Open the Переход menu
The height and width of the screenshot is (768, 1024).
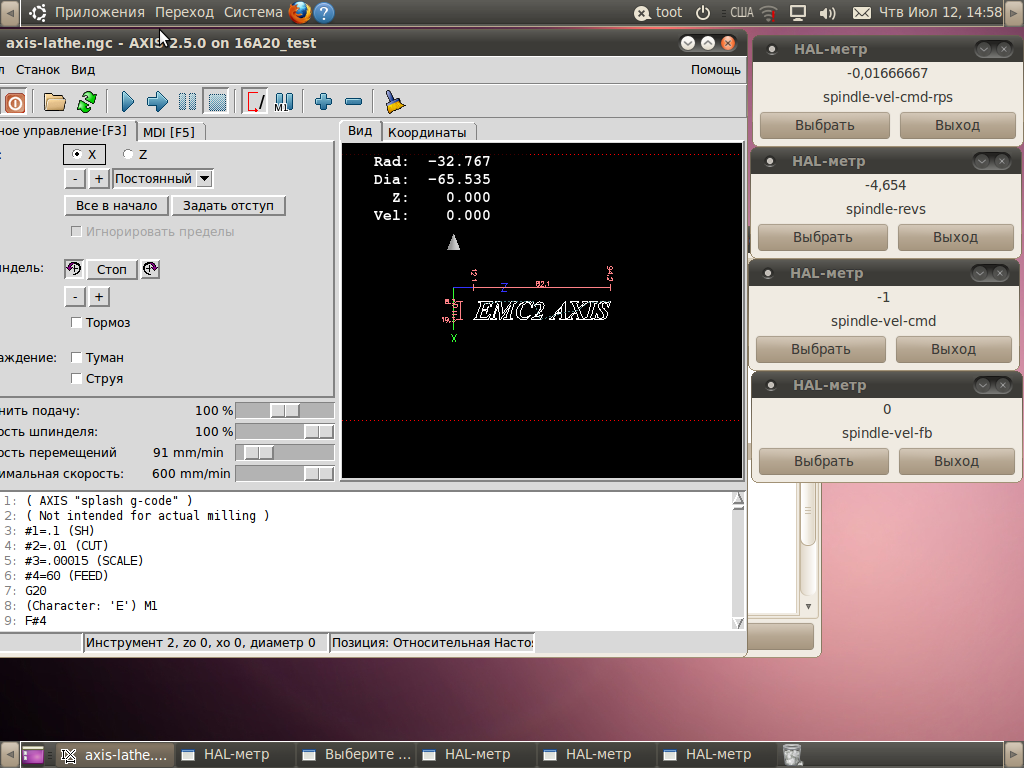coord(184,12)
